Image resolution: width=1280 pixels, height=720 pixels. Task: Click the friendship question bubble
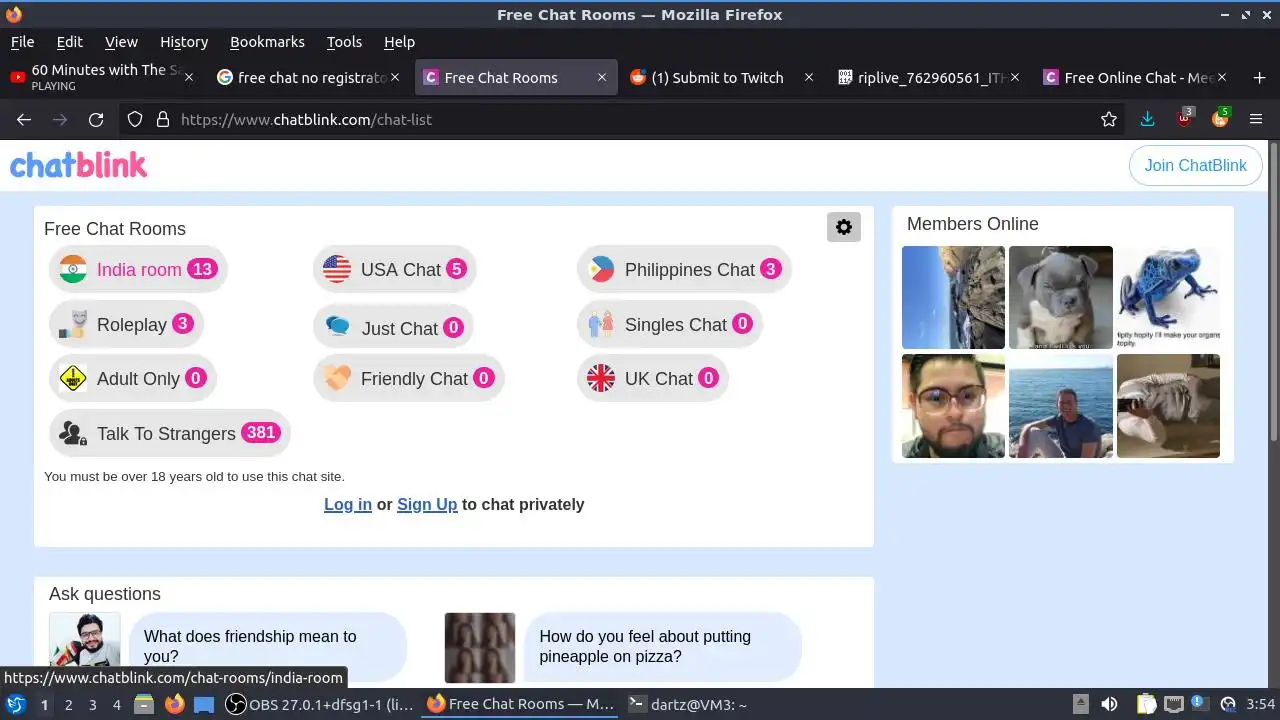[267, 647]
